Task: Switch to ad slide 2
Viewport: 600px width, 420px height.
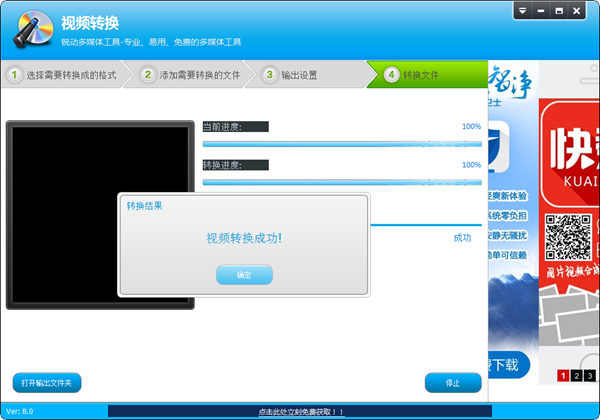Action: [576, 376]
